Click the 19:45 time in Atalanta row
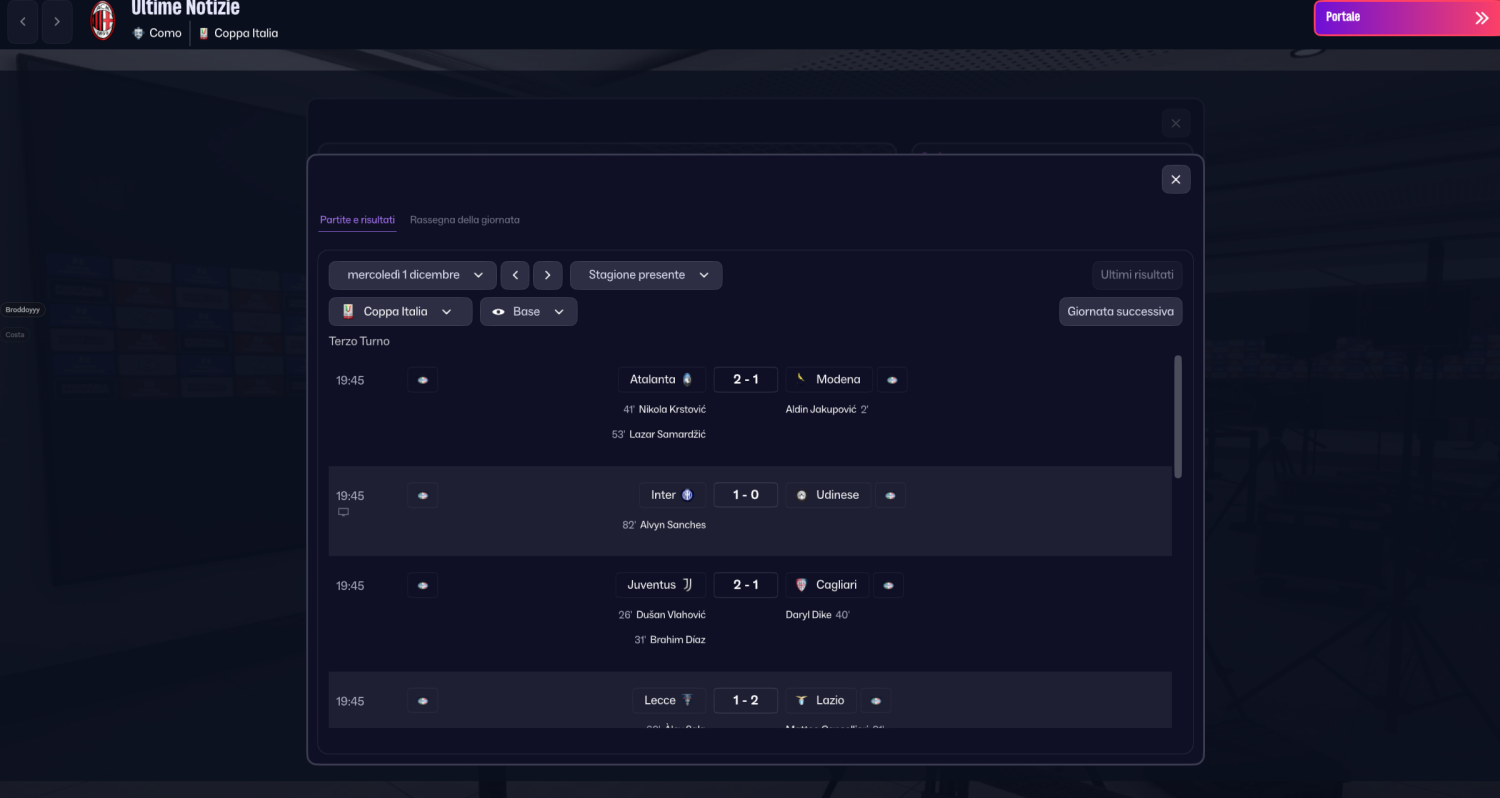The width and height of the screenshot is (1500, 798). pos(350,380)
